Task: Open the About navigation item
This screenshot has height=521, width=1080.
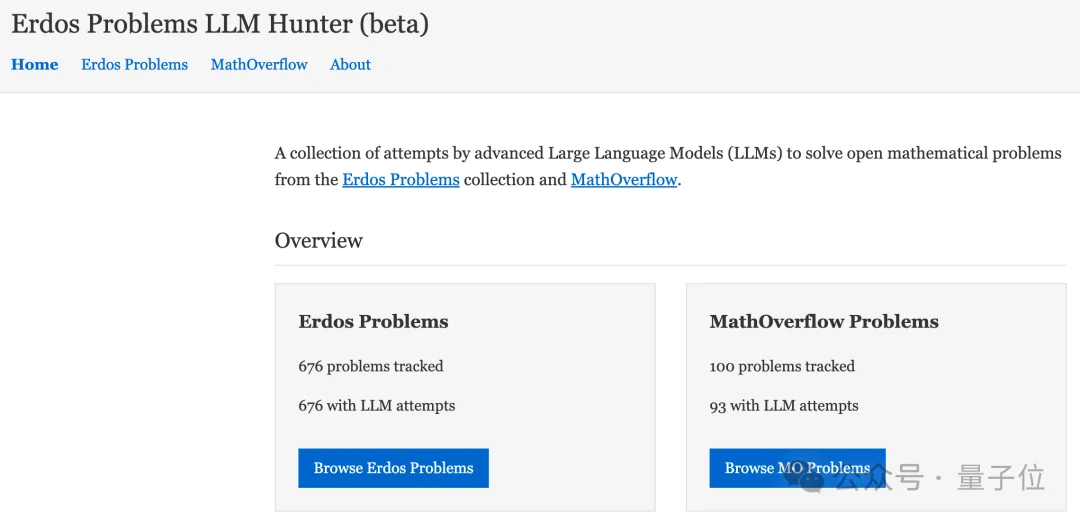Action: click(x=350, y=64)
